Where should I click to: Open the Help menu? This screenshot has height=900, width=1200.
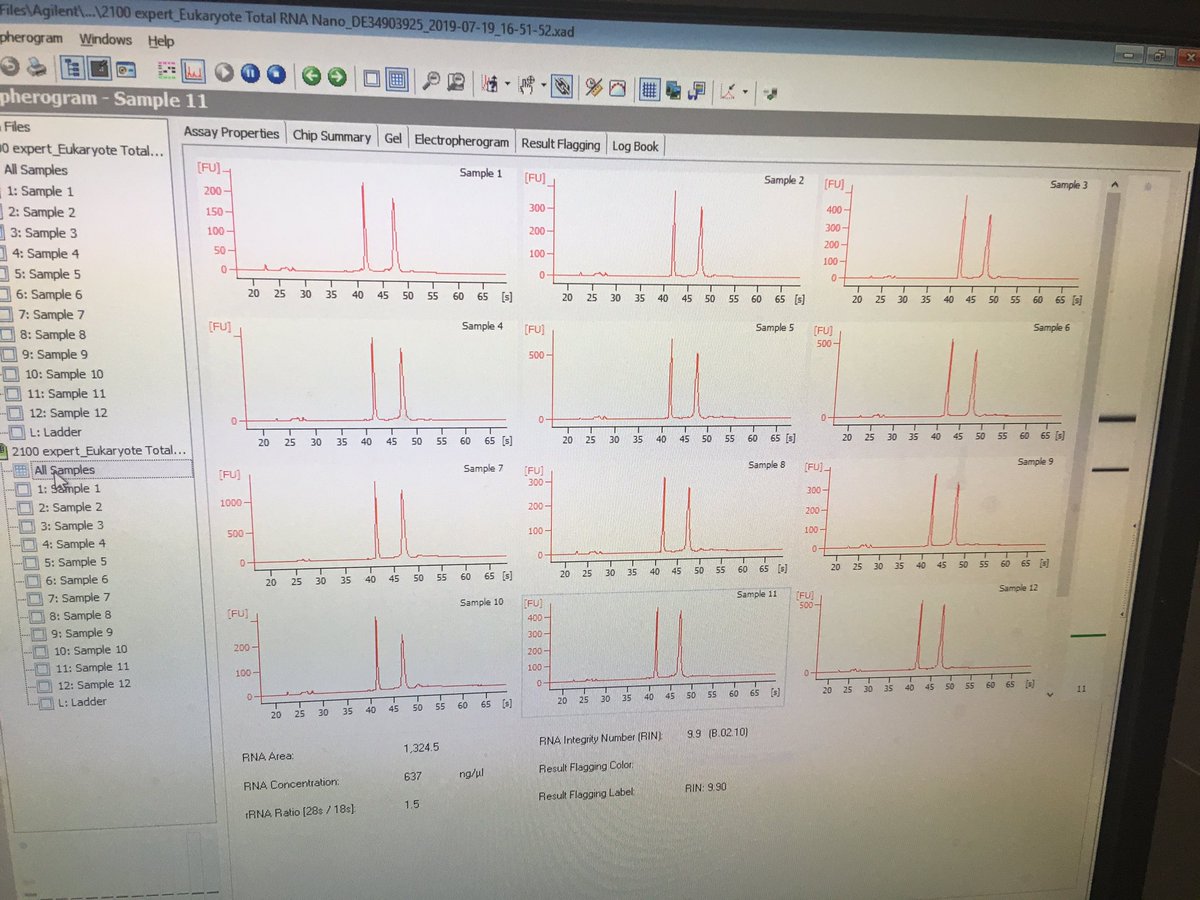pos(160,41)
